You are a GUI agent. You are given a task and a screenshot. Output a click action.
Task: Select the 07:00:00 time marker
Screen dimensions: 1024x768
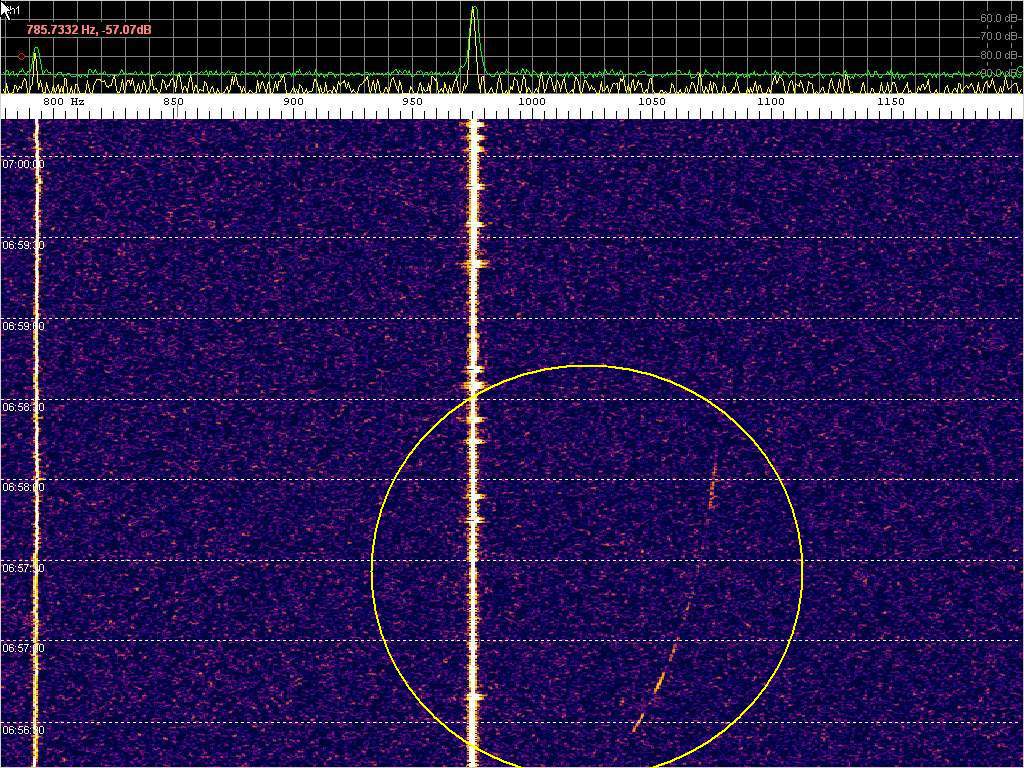click(23, 163)
